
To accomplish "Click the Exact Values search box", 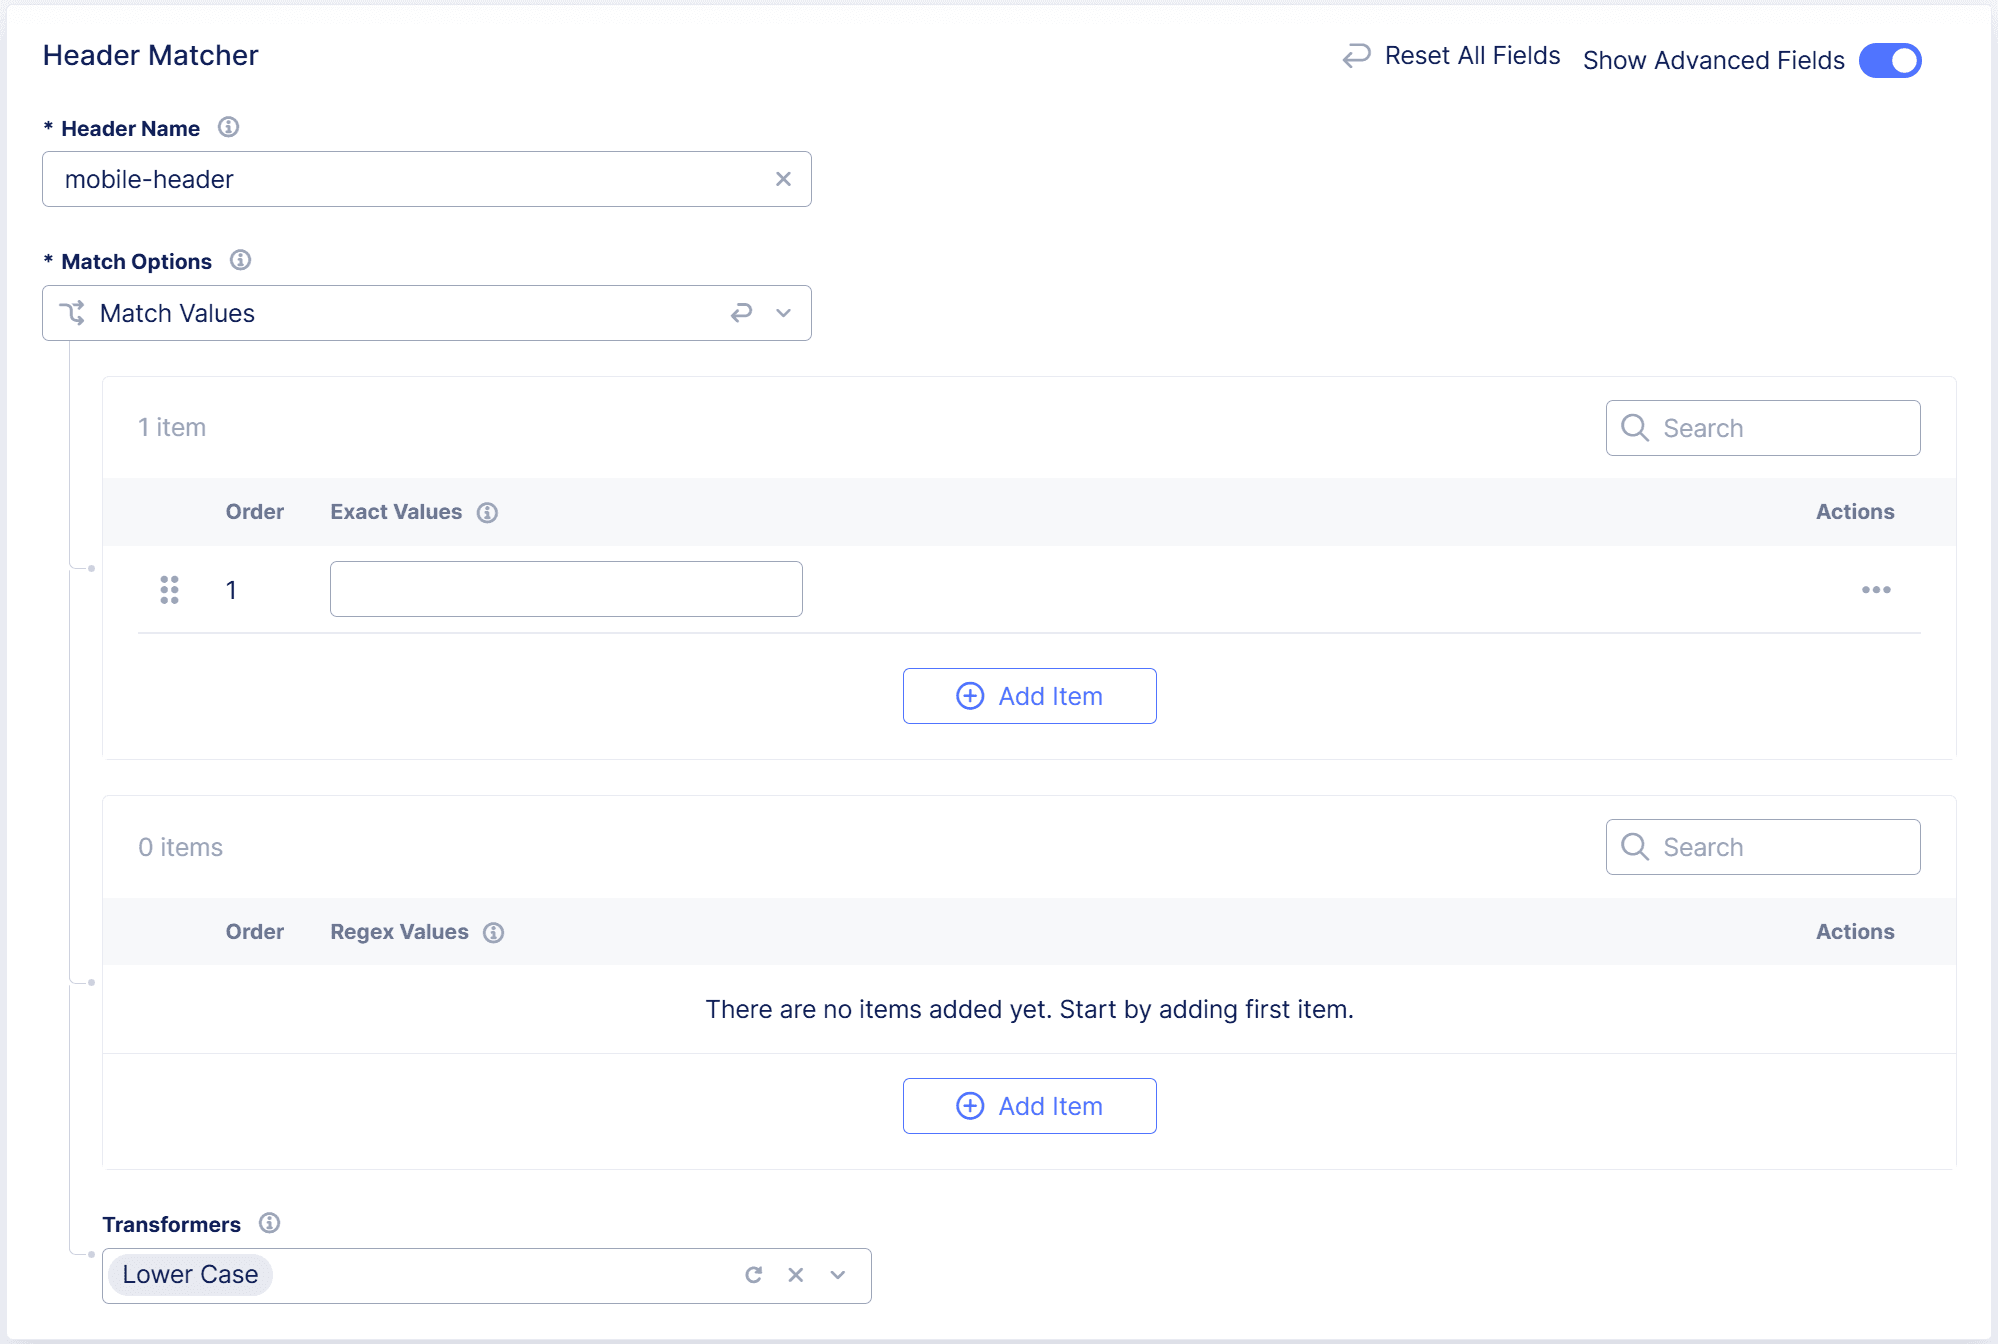I will (1763, 427).
